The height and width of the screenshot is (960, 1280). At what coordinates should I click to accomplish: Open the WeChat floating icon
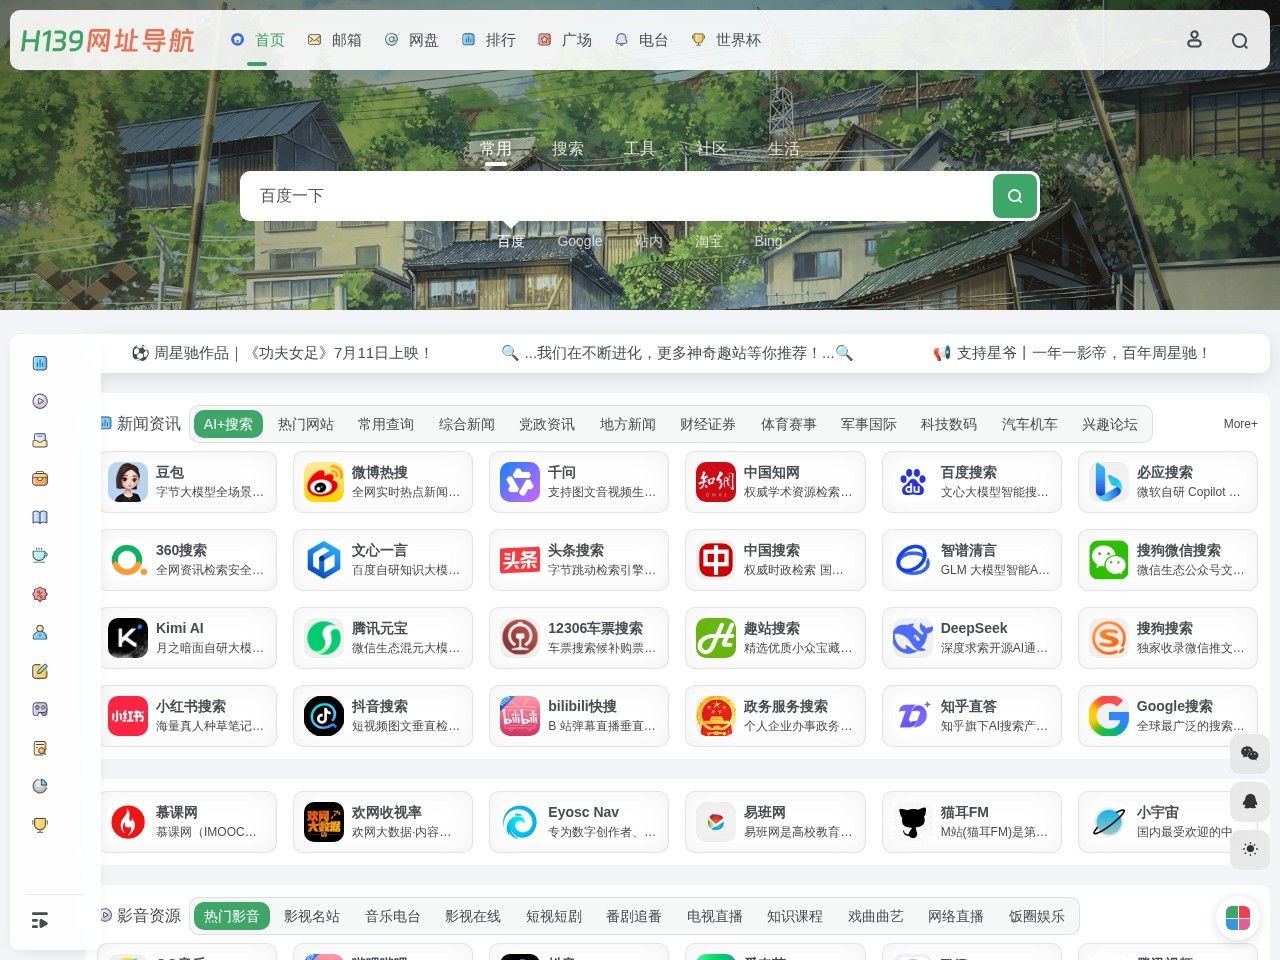click(1250, 753)
